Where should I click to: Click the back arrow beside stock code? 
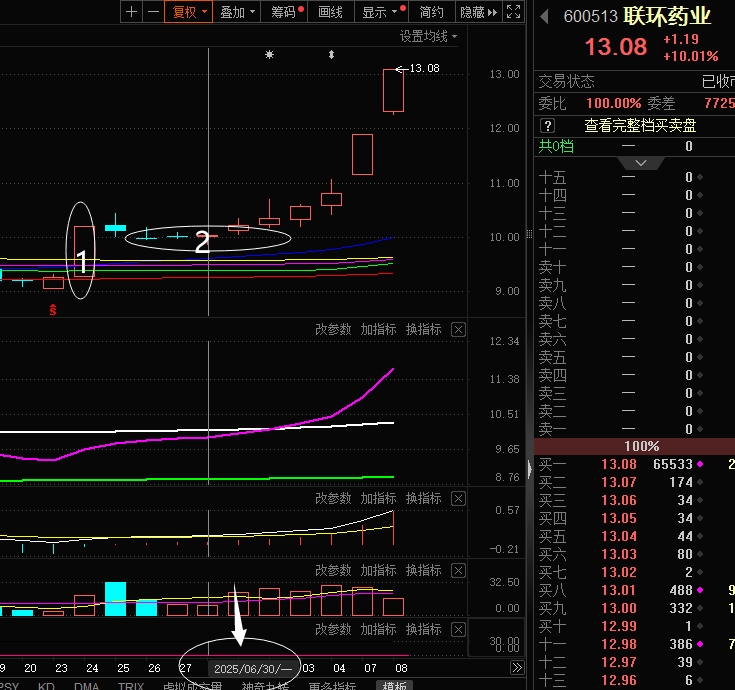(x=544, y=16)
